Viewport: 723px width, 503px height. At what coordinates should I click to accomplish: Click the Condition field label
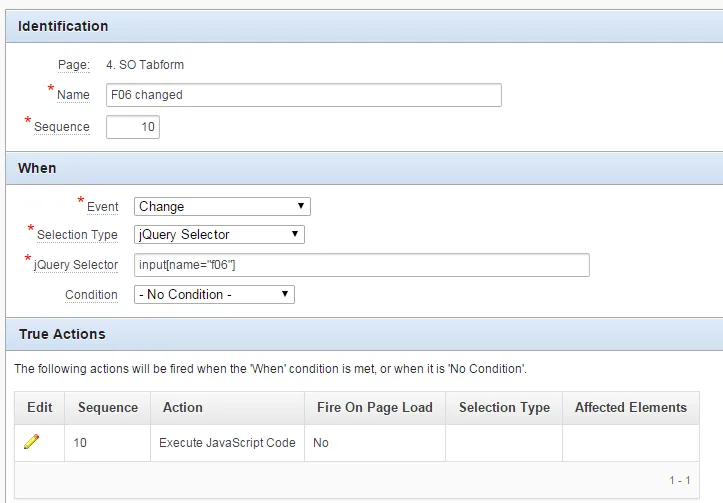[91, 295]
